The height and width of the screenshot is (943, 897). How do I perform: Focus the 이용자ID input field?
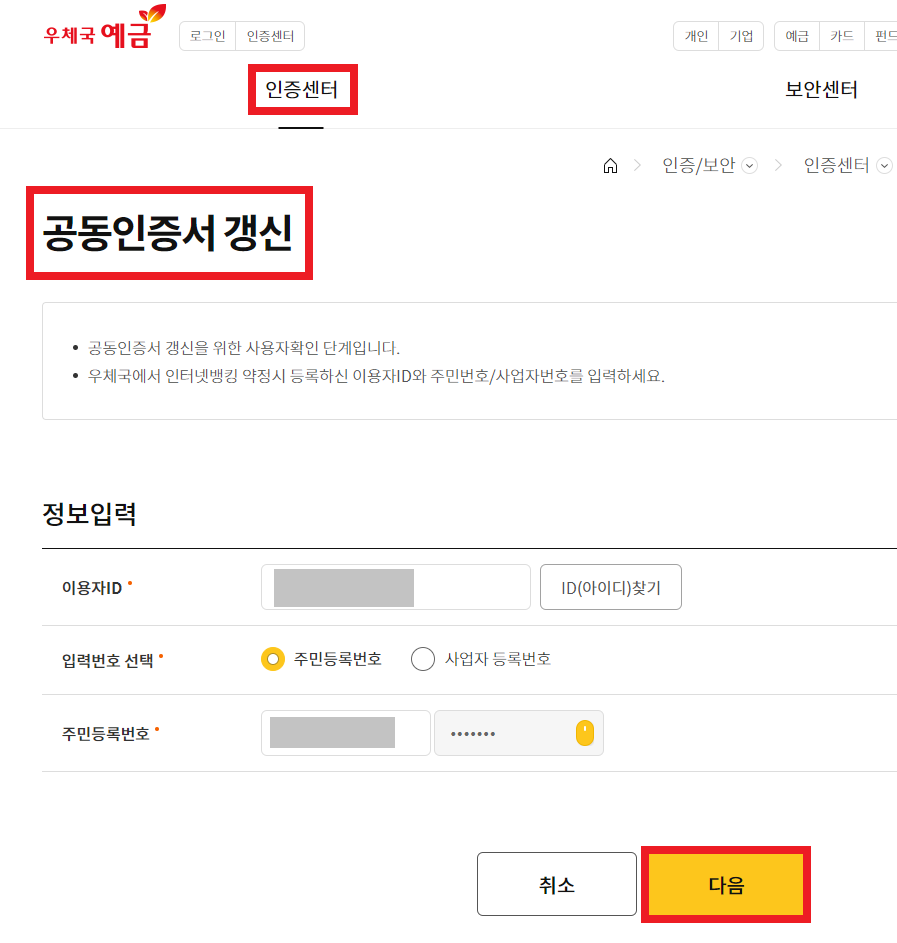pyautogui.click(x=396, y=588)
